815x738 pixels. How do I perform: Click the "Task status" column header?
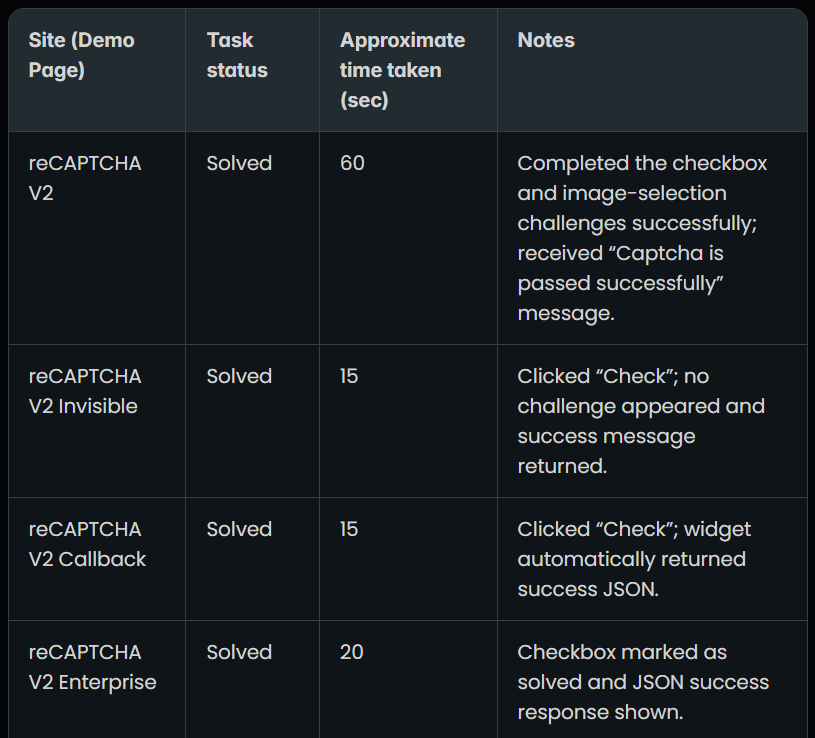click(x=237, y=55)
